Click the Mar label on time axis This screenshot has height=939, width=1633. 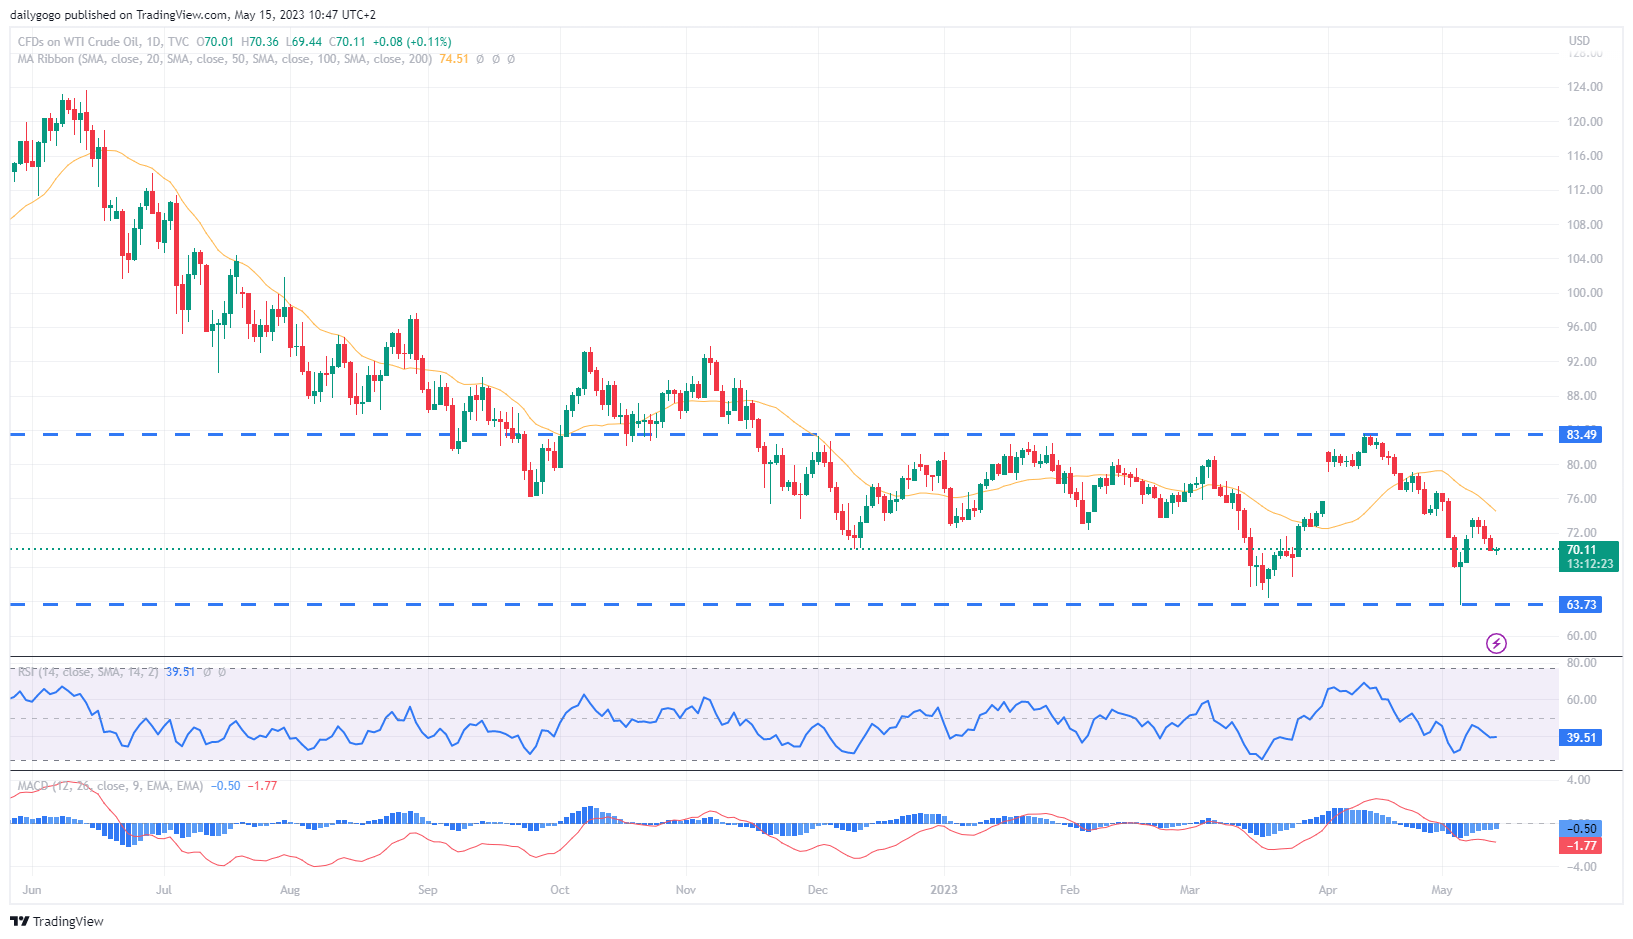tap(1190, 890)
